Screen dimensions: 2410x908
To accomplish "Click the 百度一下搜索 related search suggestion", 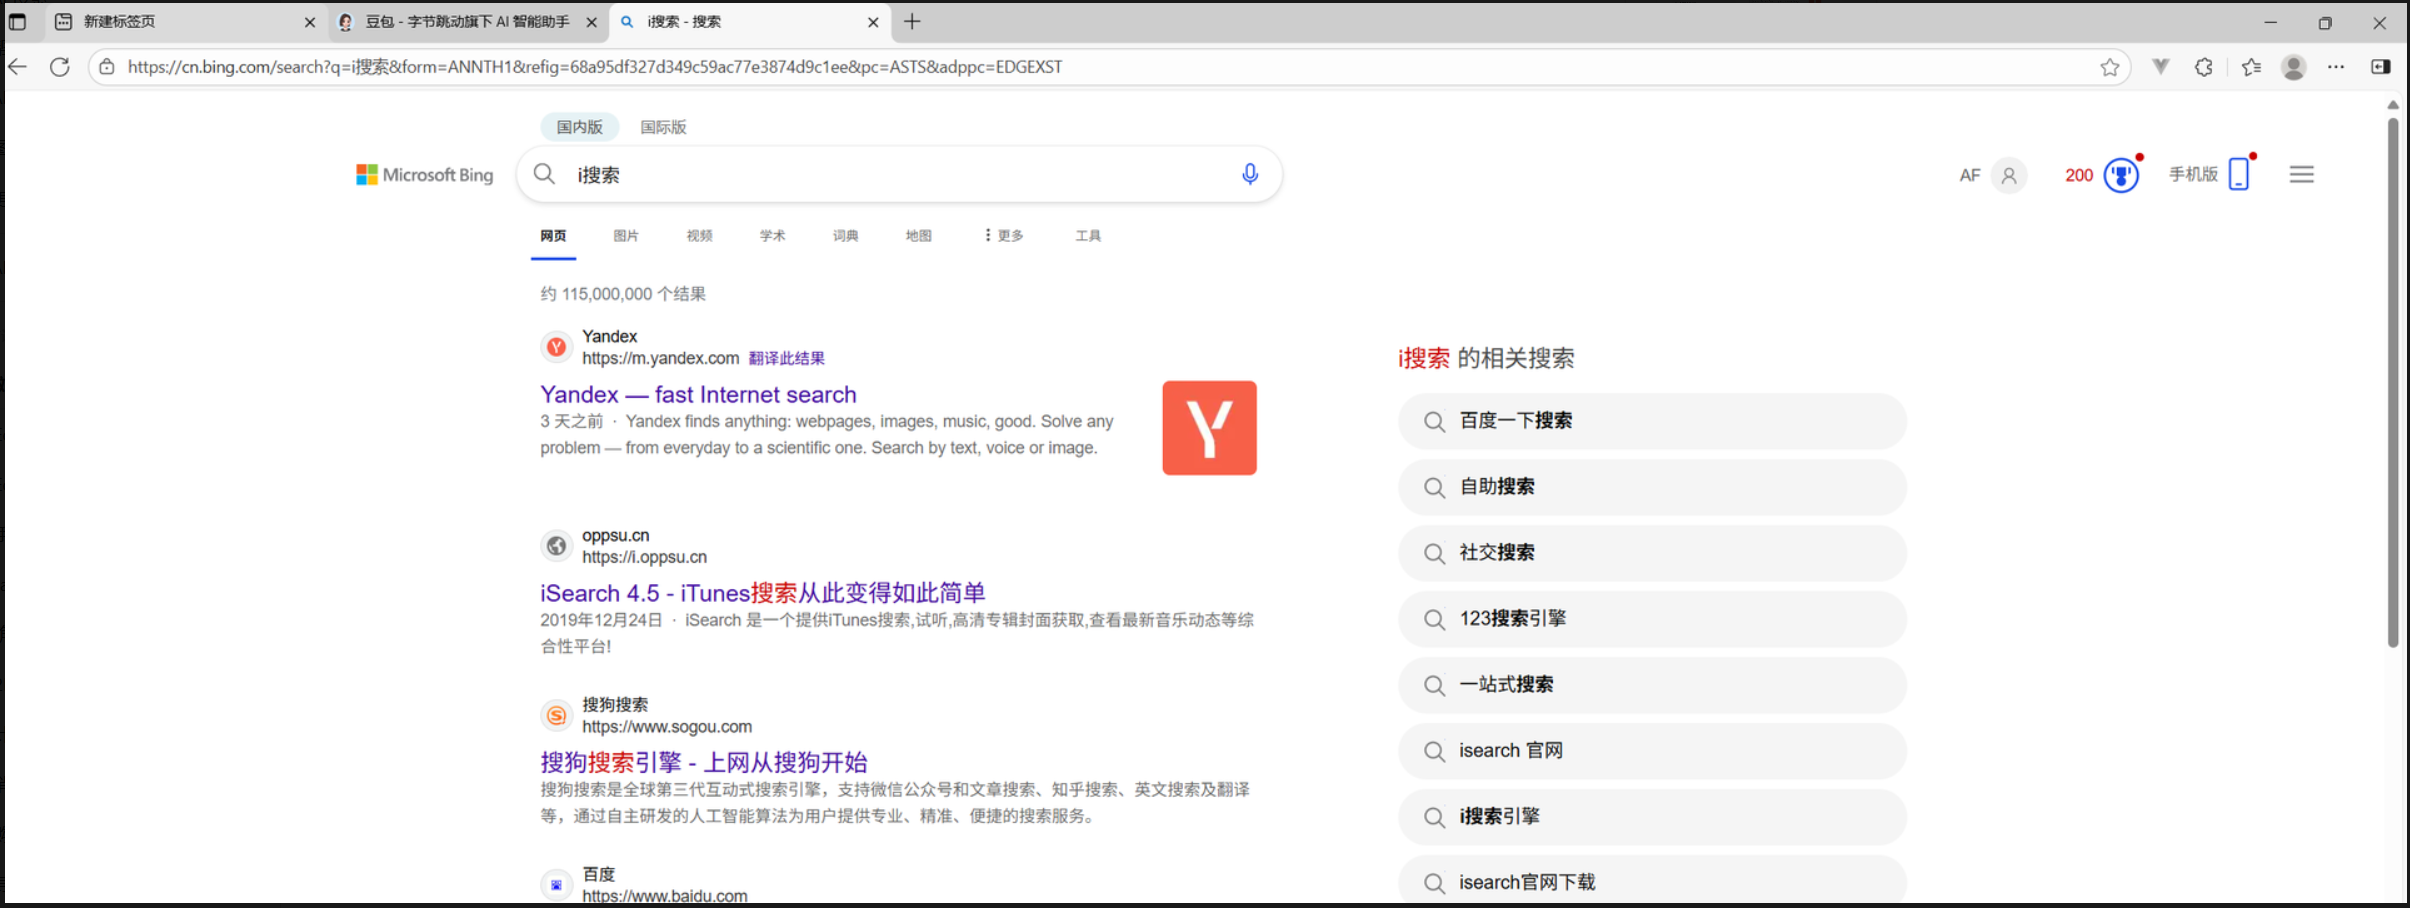I will click(1650, 421).
